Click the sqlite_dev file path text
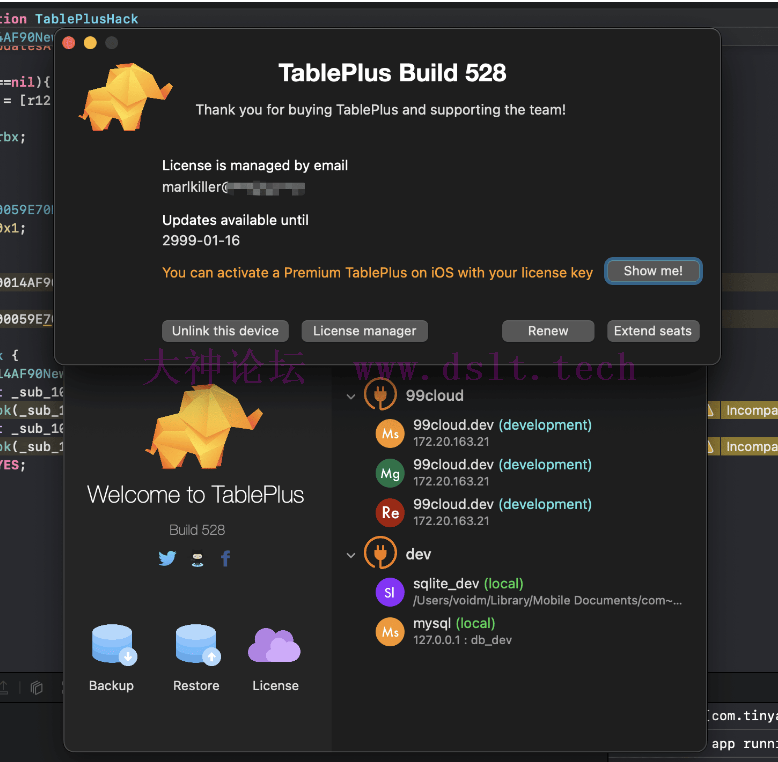 click(548, 601)
